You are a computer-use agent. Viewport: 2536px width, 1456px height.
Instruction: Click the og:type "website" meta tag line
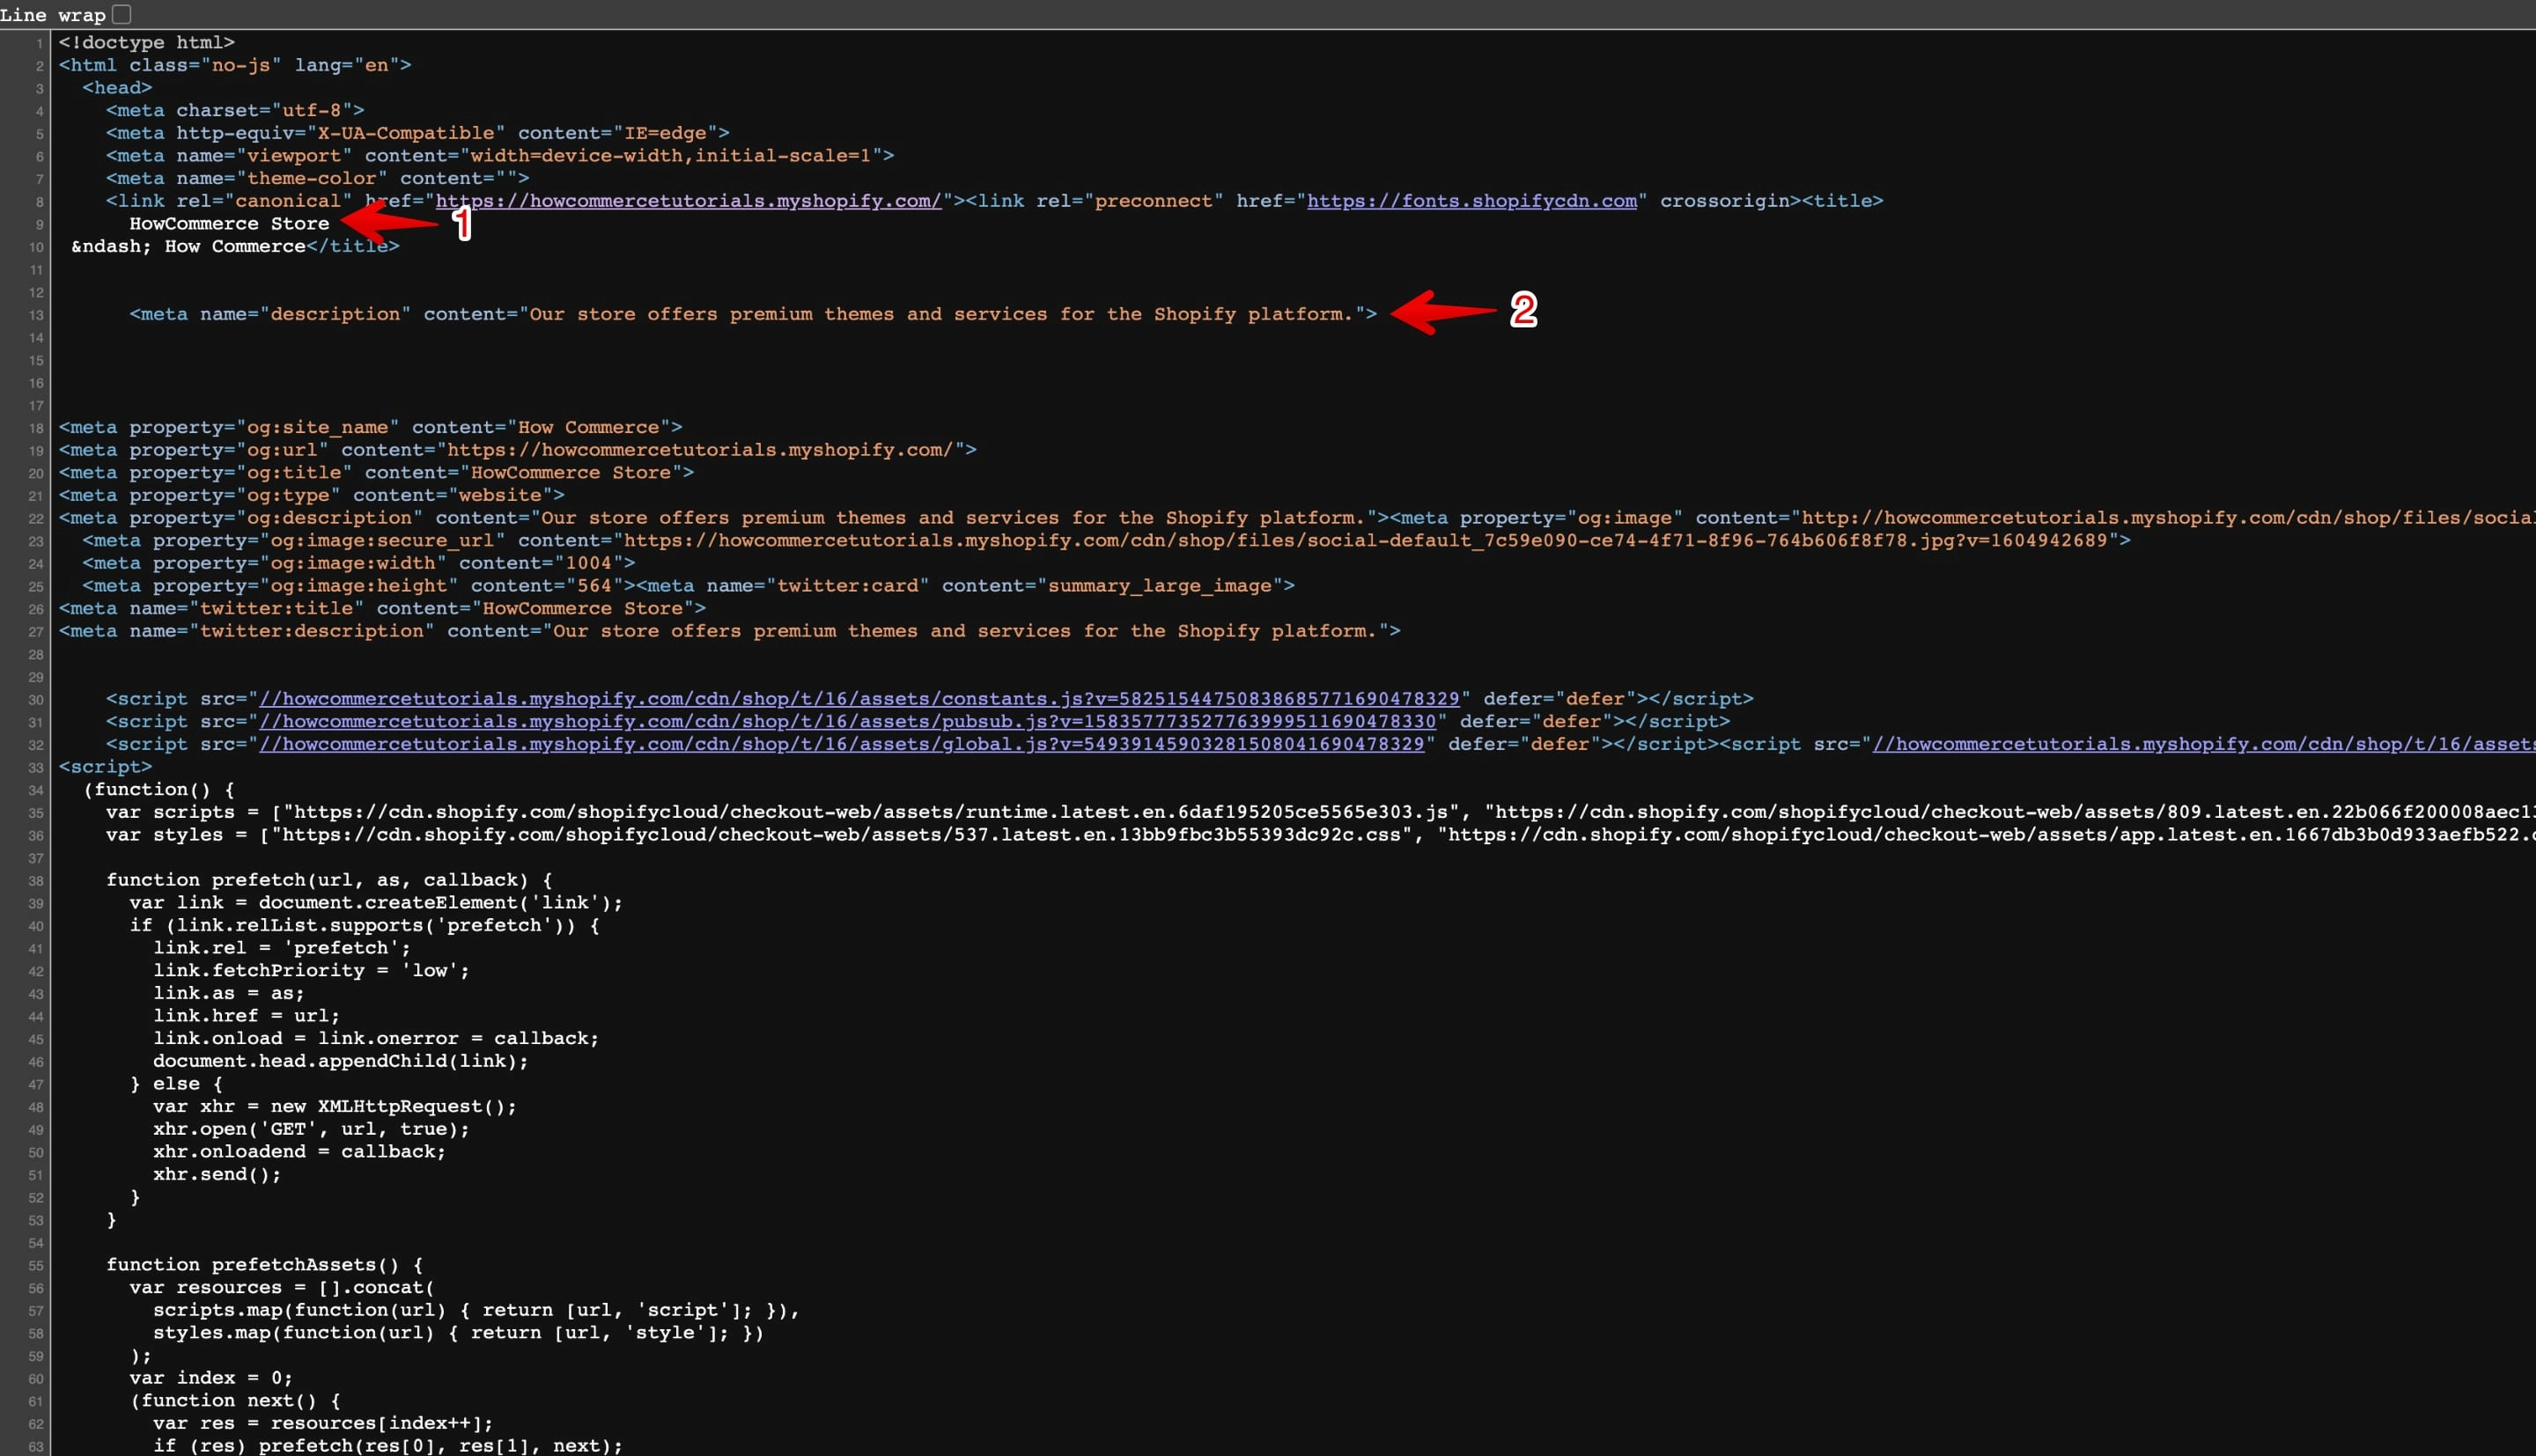click(x=311, y=495)
